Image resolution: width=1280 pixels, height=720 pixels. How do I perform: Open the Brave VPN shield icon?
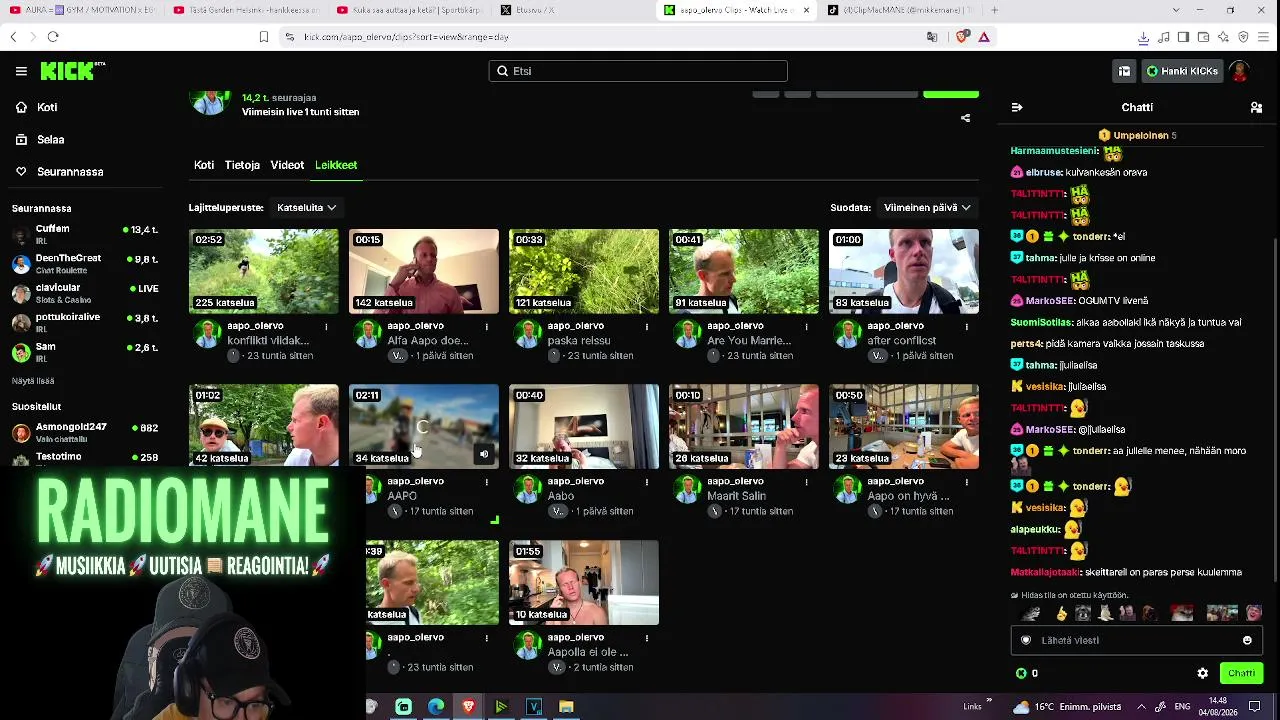tap(1243, 37)
